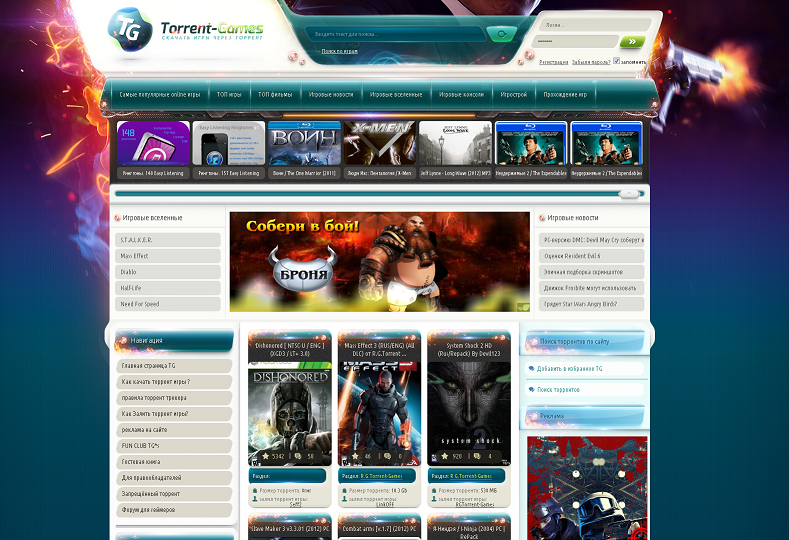Open the 'ТОП игры' menu item
The height and width of the screenshot is (540, 789).
(229, 95)
